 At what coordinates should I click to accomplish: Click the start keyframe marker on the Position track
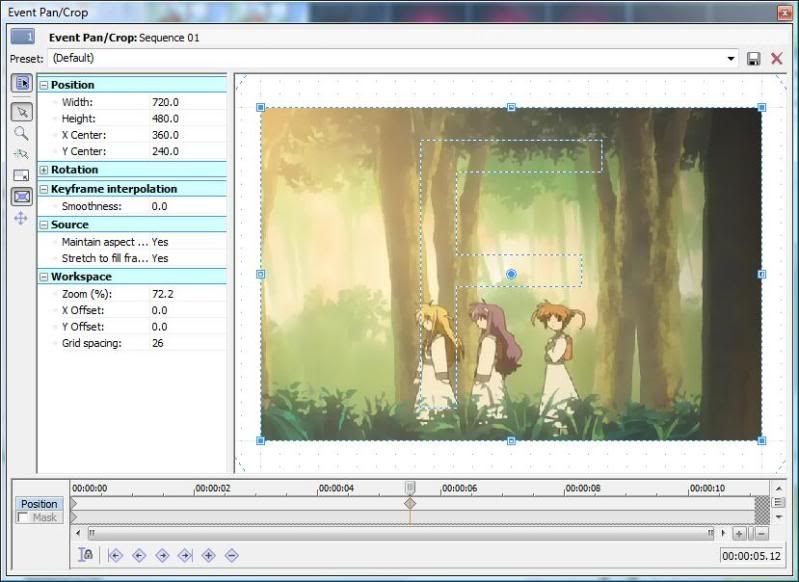[74, 504]
